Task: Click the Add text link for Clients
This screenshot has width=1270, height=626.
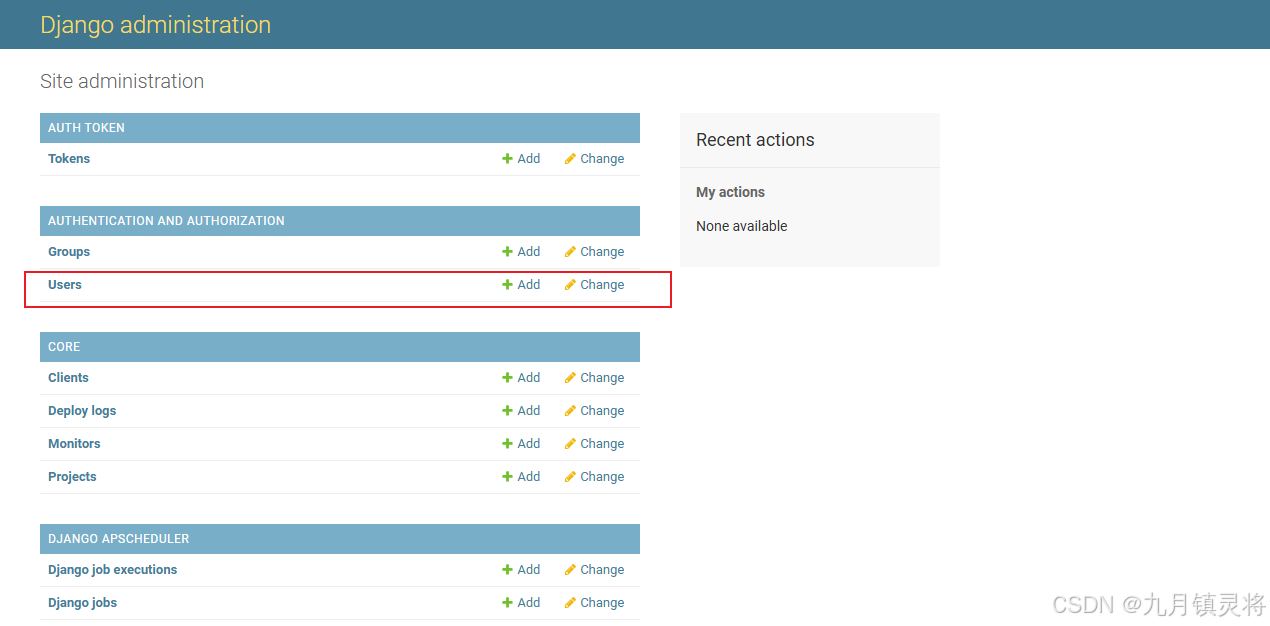Action: click(x=529, y=378)
